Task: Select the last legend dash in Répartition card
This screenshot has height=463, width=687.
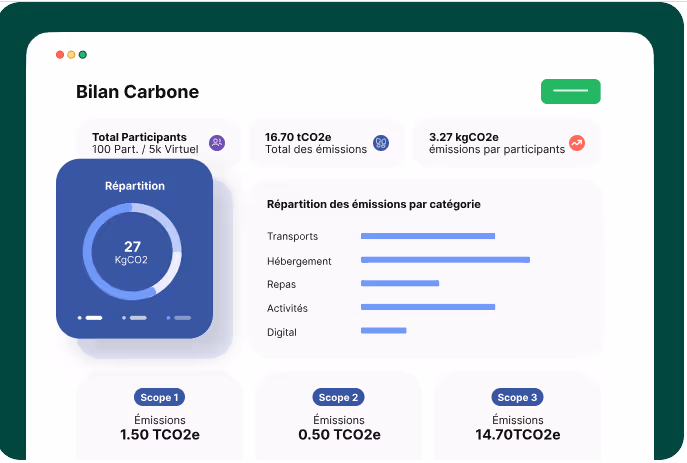Action: 182,318
